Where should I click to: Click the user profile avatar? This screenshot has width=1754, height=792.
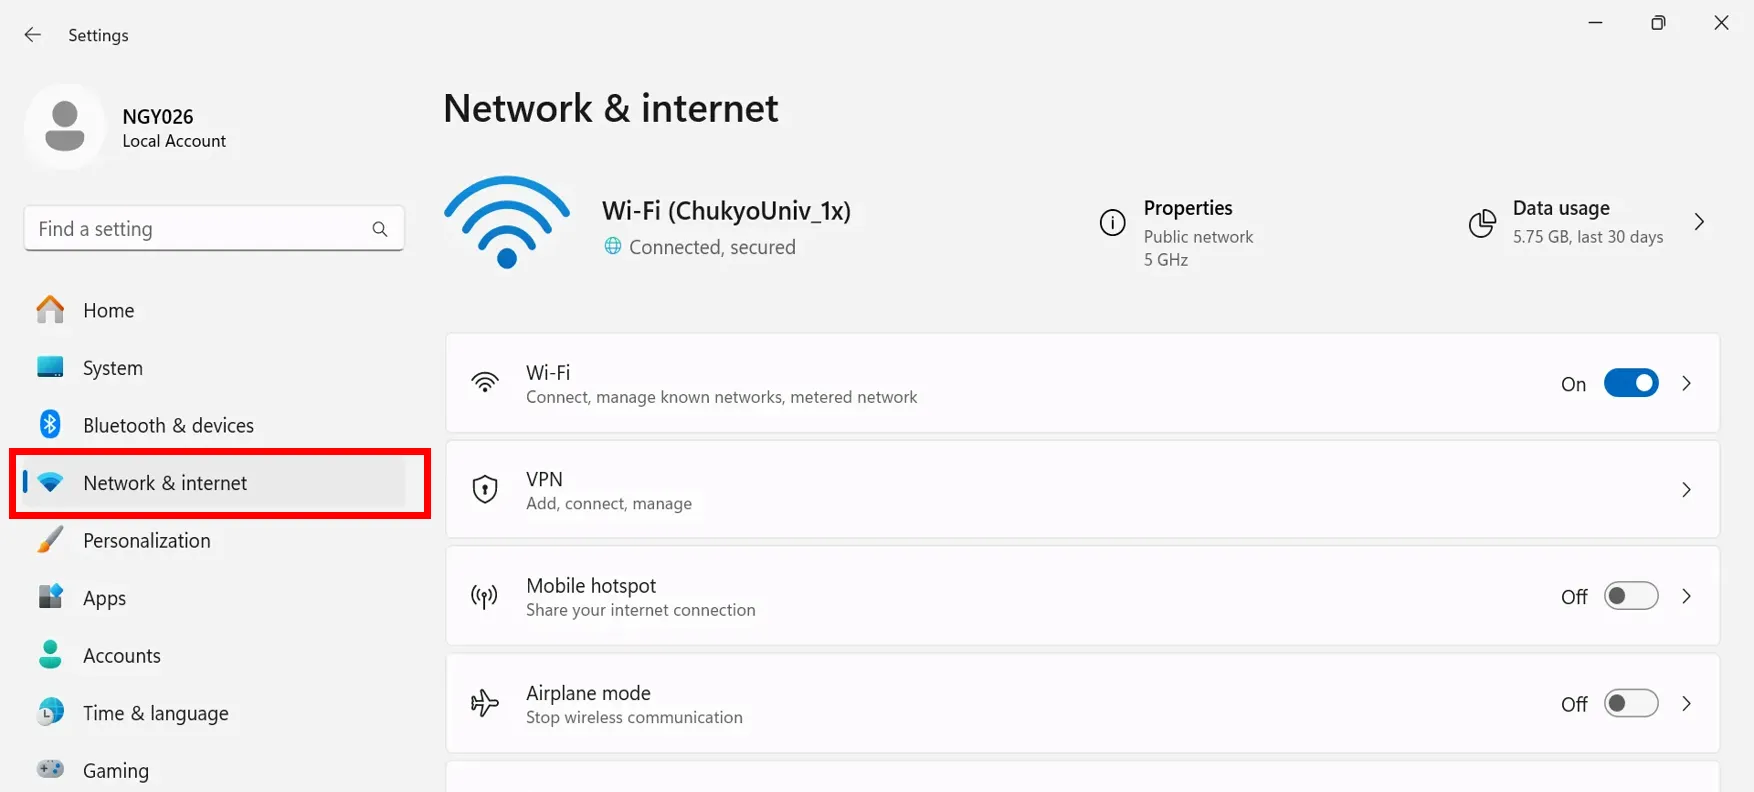pos(65,127)
